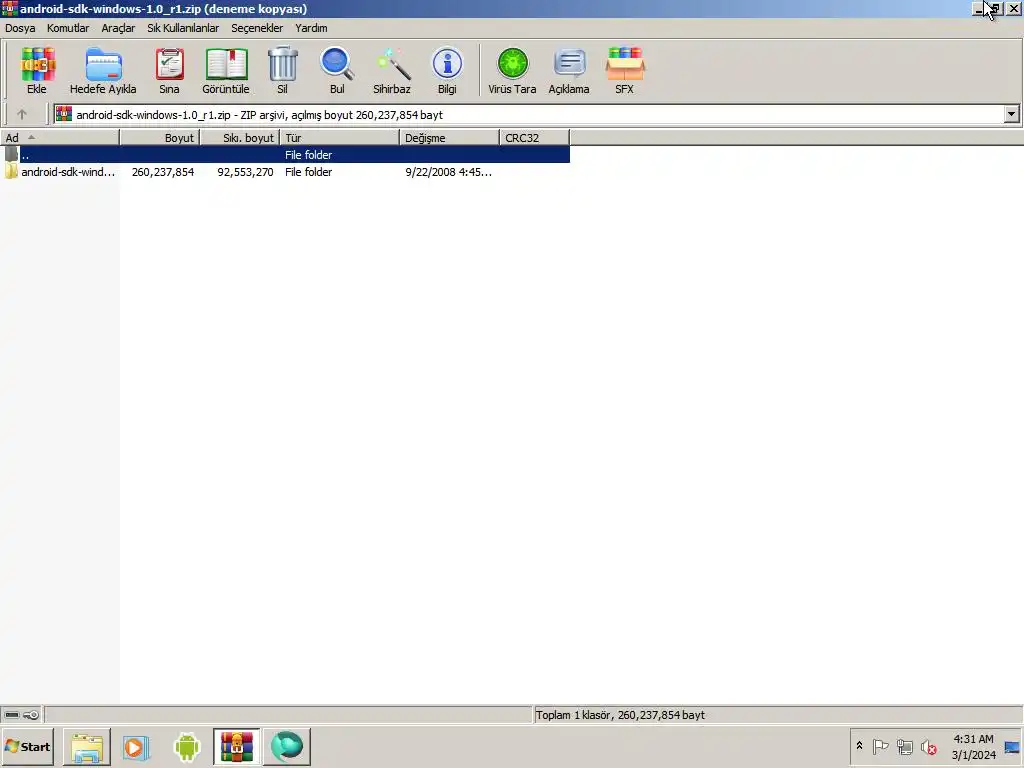Open Yardım menu
The width and height of the screenshot is (1024, 768).
pyautogui.click(x=312, y=28)
